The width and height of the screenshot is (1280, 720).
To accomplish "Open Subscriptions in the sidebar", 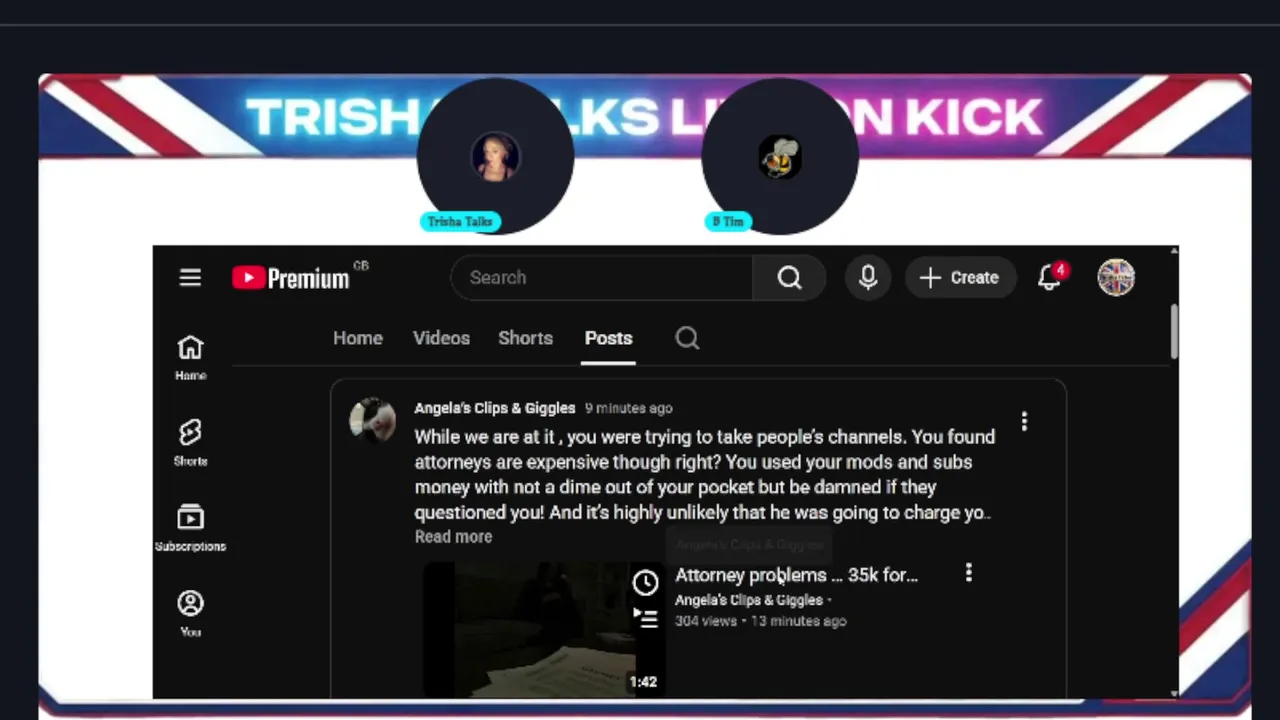I will point(190,528).
